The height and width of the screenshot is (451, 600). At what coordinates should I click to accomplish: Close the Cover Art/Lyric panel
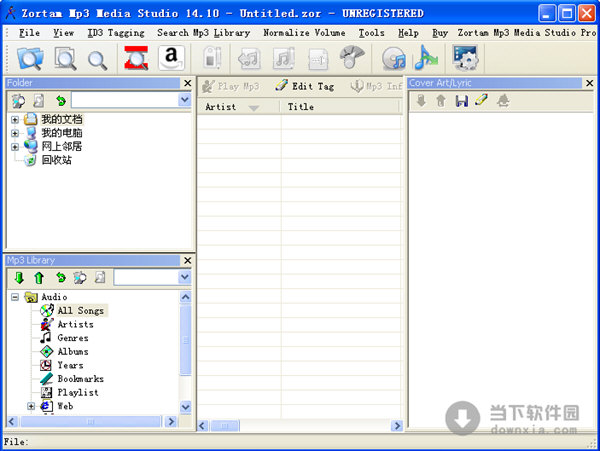coord(590,83)
